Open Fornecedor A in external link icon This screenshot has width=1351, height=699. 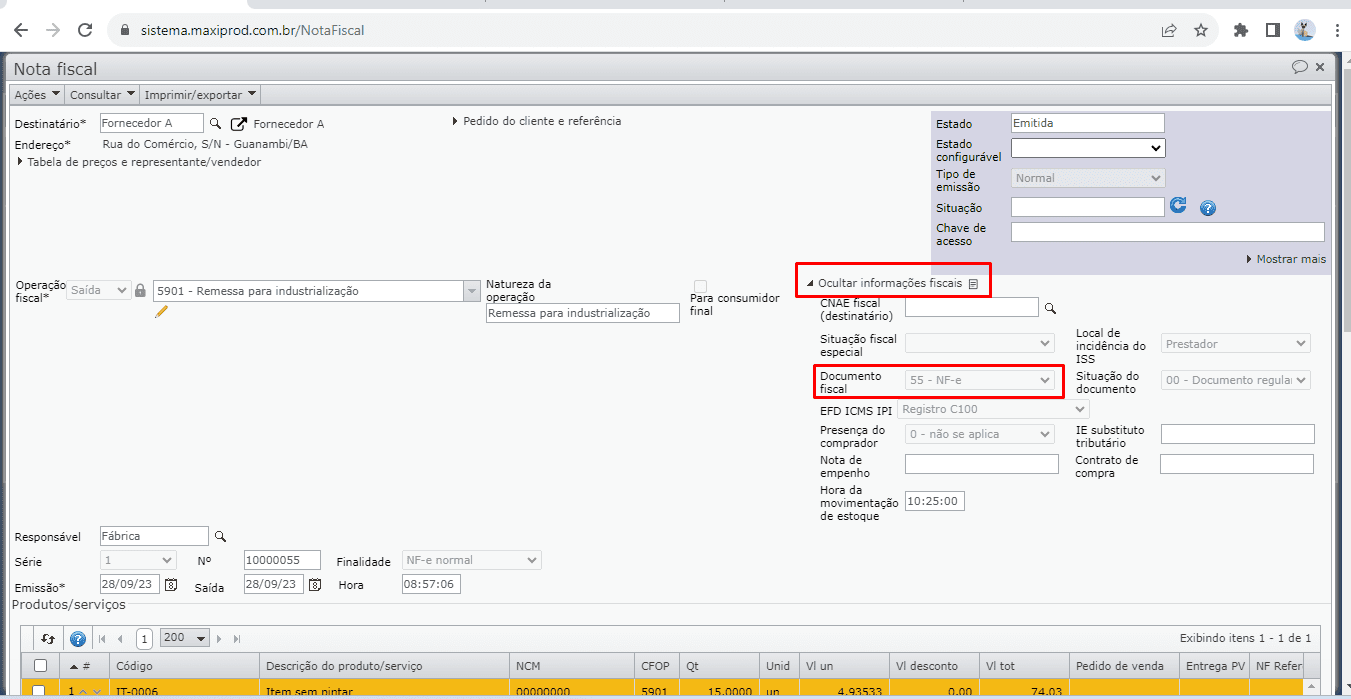pos(239,124)
